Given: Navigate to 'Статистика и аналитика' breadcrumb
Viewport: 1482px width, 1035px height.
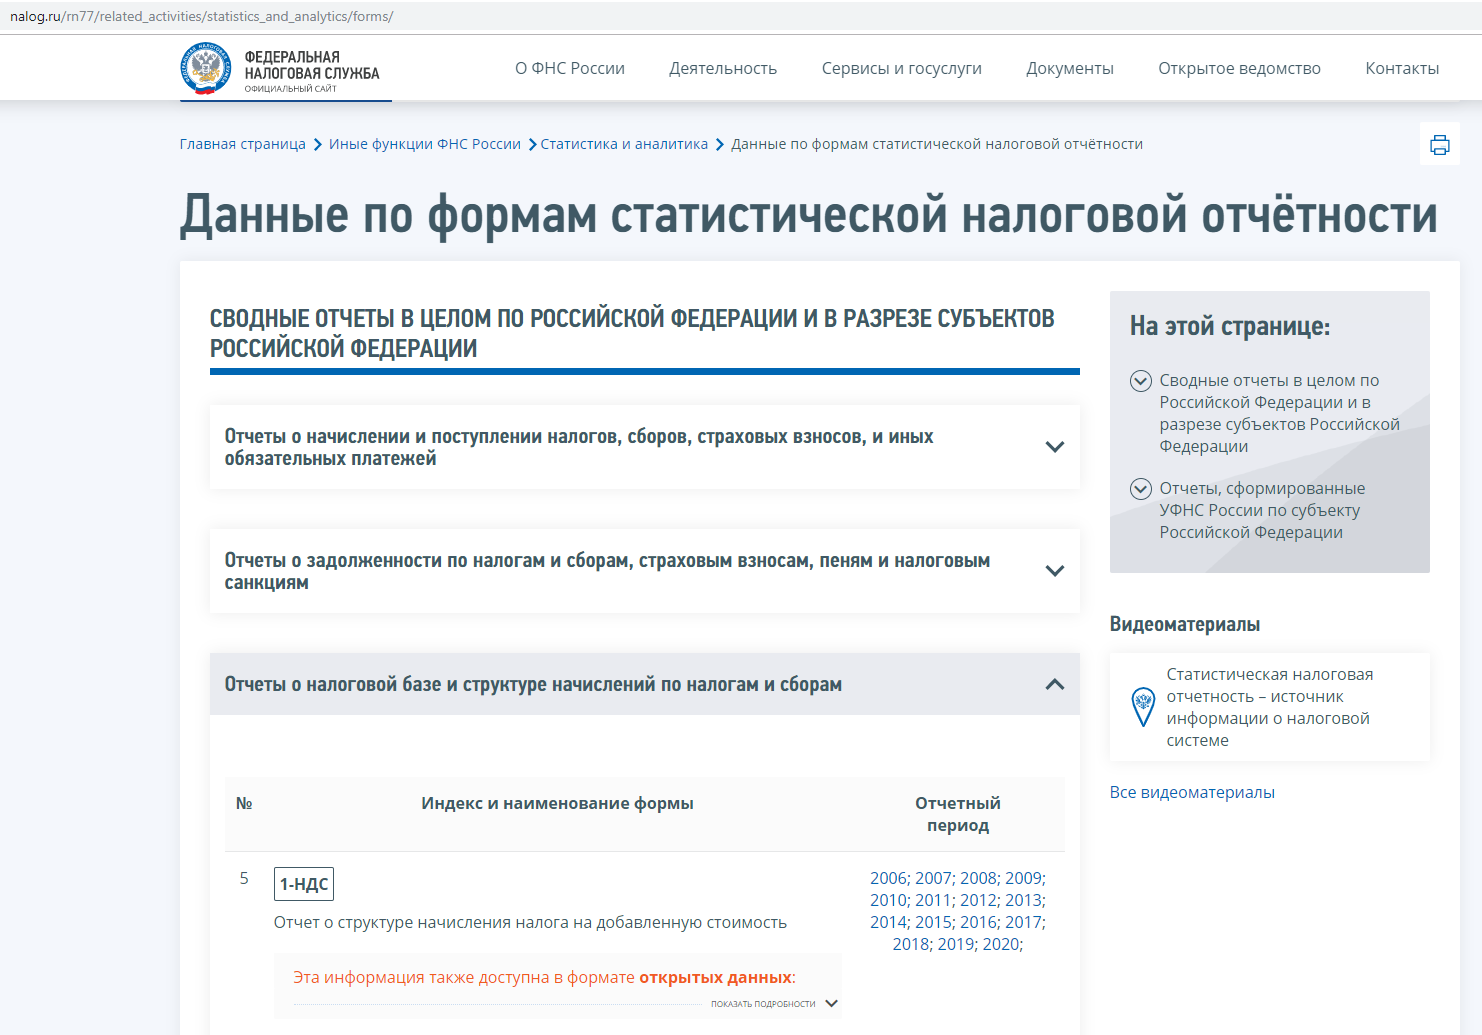Looking at the screenshot, I should click(x=624, y=144).
